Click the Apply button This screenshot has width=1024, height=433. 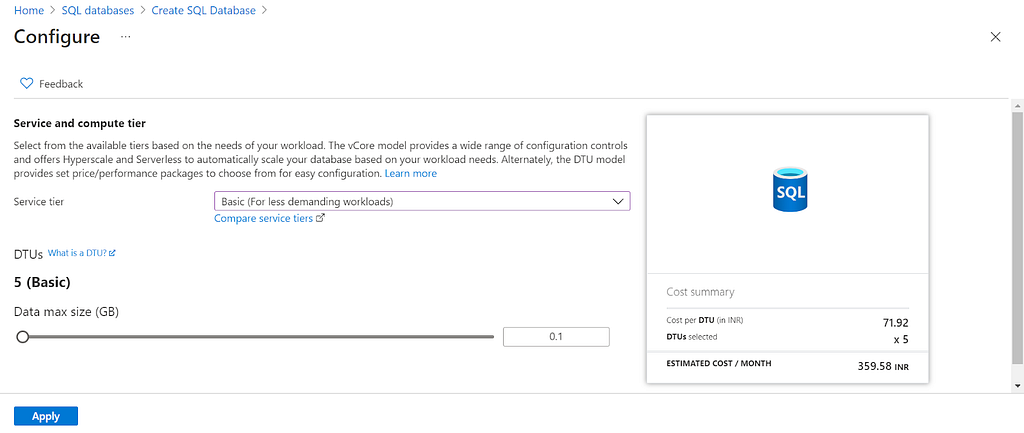pos(46,416)
